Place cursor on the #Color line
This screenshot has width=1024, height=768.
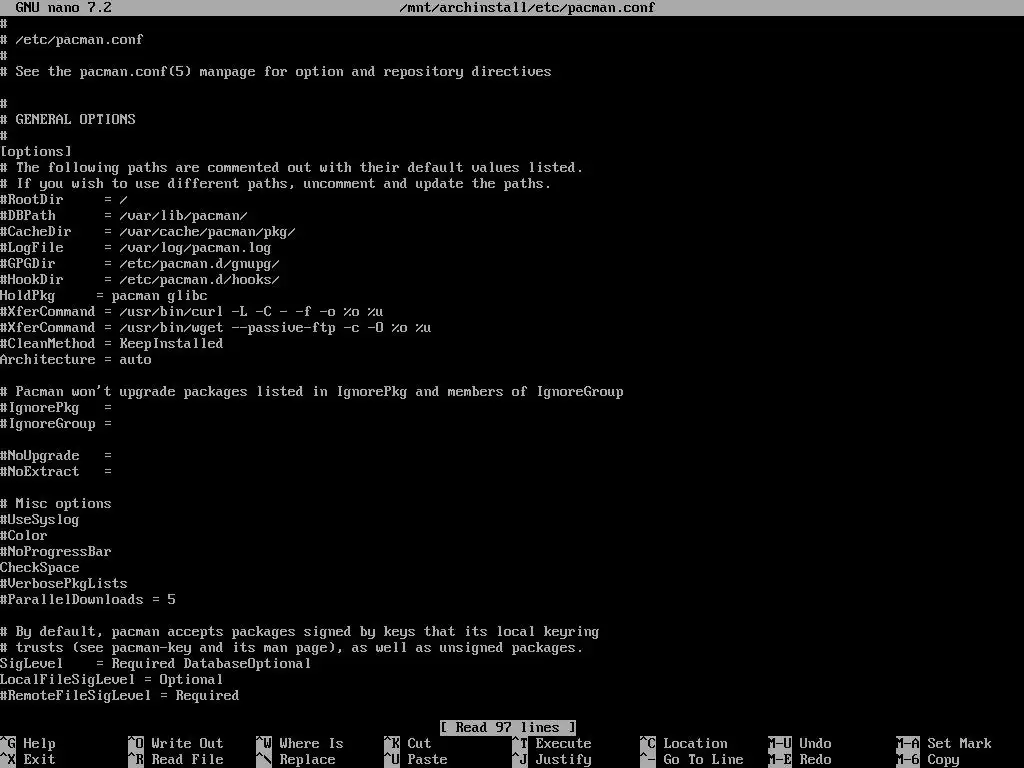tap(24, 536)
